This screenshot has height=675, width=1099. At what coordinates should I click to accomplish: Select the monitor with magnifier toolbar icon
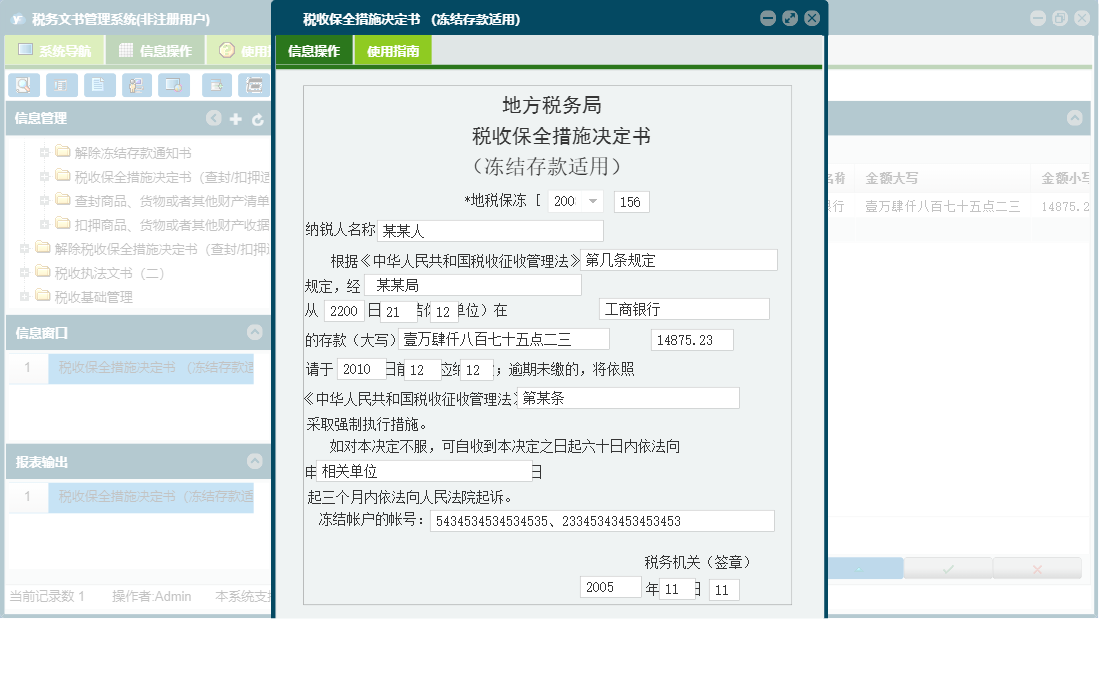click(174, 85)
